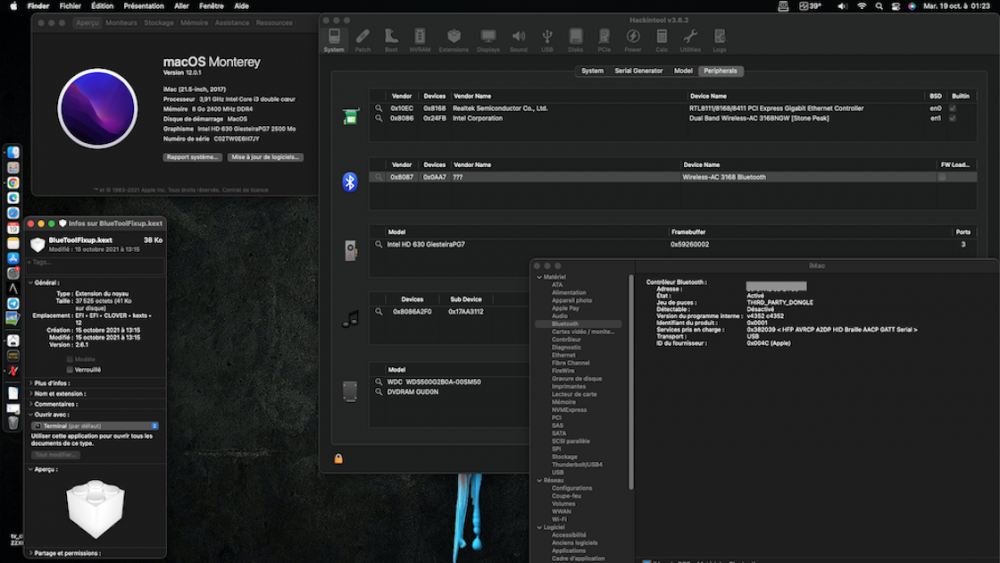The height and width of the screenshot is (563, 1000).
Task: Open Spotlight search in the menu bar
Action: tap(879, 6)
